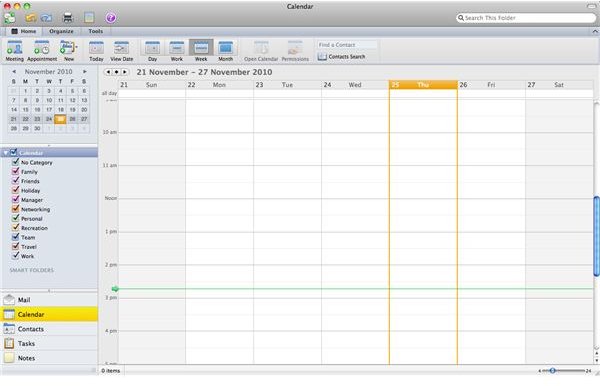The image size is (600, 386).
Task: Select the Week view button
Action: coord(201,51)
